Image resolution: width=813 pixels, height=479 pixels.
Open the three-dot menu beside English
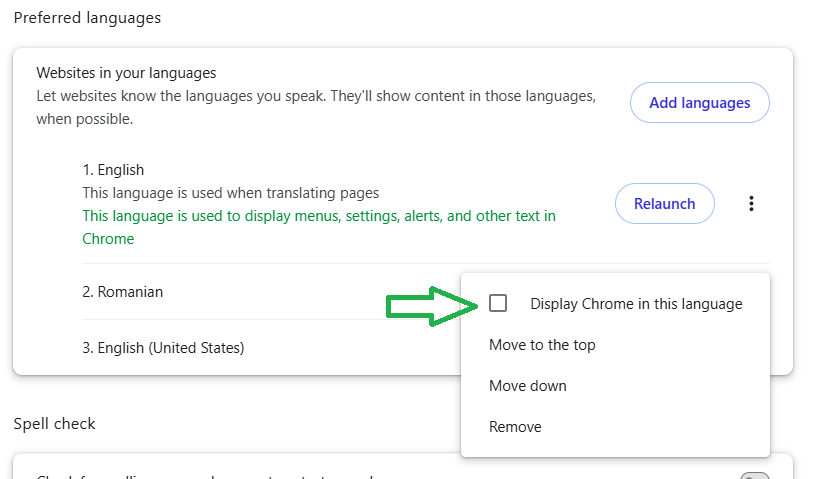[x=751, y=204]
